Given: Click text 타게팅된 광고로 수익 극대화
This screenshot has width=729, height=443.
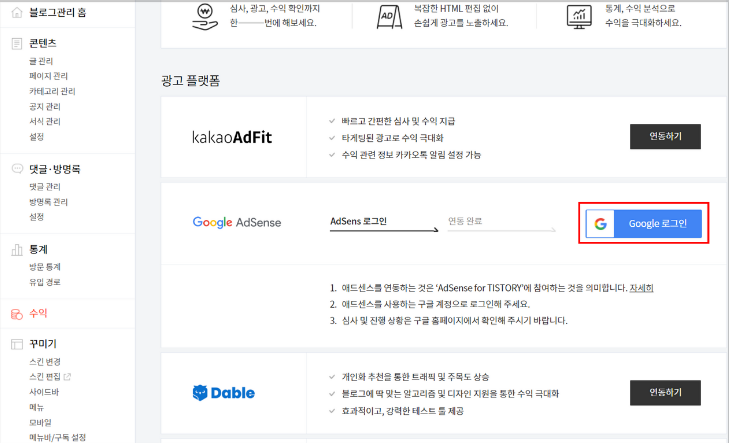Looking at the screenshot, I should [x=392, y=138].
